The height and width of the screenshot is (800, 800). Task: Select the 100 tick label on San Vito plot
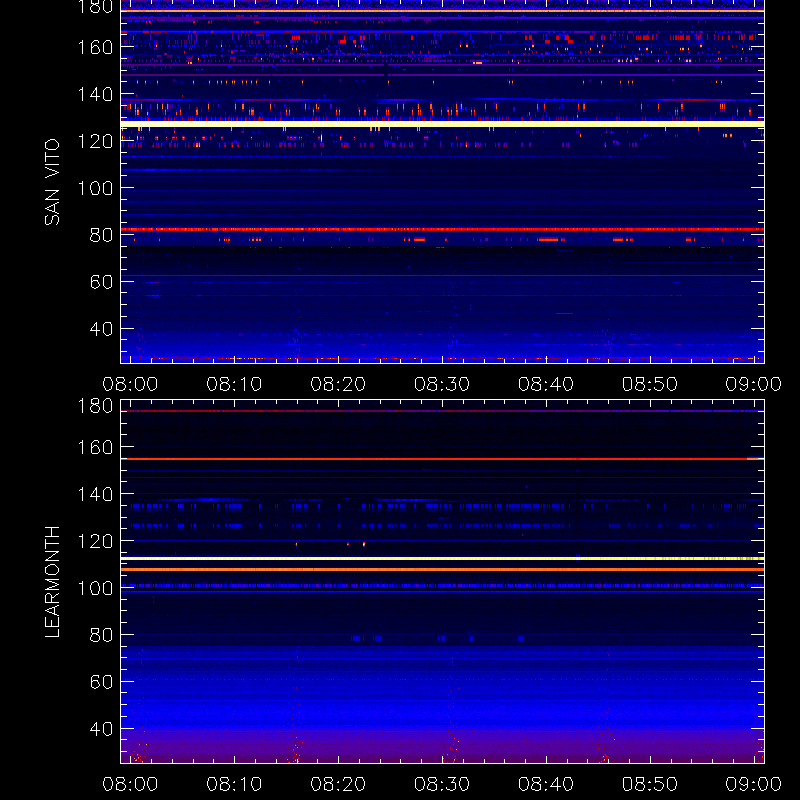click(95, 188)
